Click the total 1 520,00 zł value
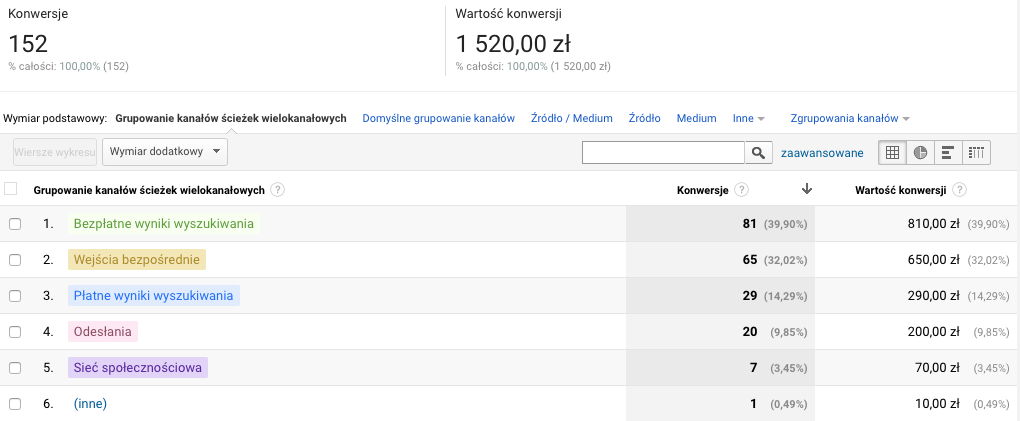 click(513, 44)
